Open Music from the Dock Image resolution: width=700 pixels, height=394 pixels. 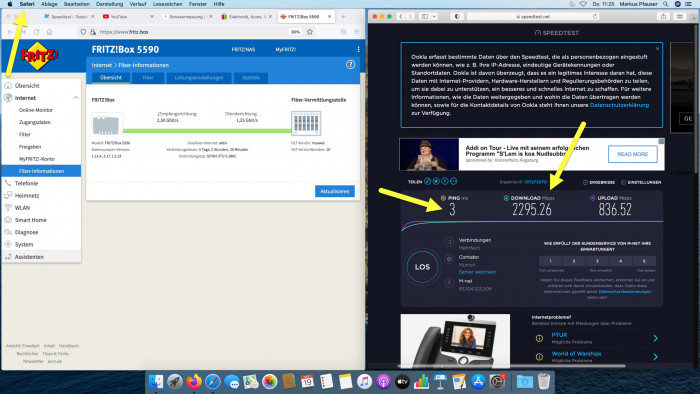pyautogui.click(x=364, y=382)
